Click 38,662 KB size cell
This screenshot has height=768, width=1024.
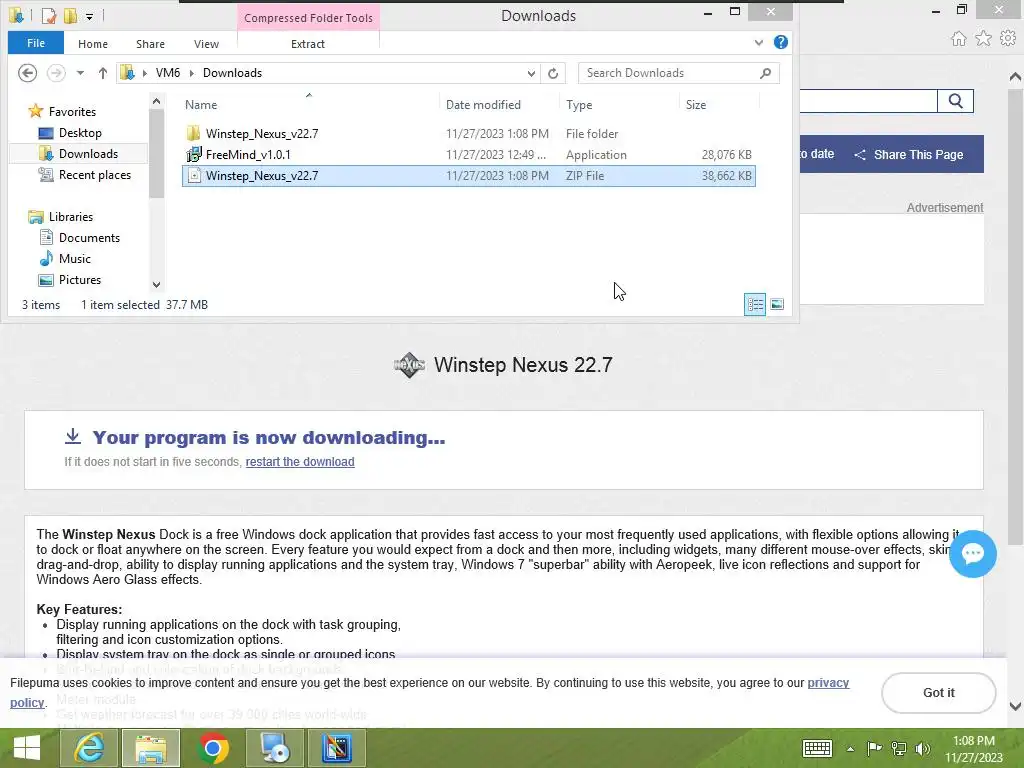(726, 176)
